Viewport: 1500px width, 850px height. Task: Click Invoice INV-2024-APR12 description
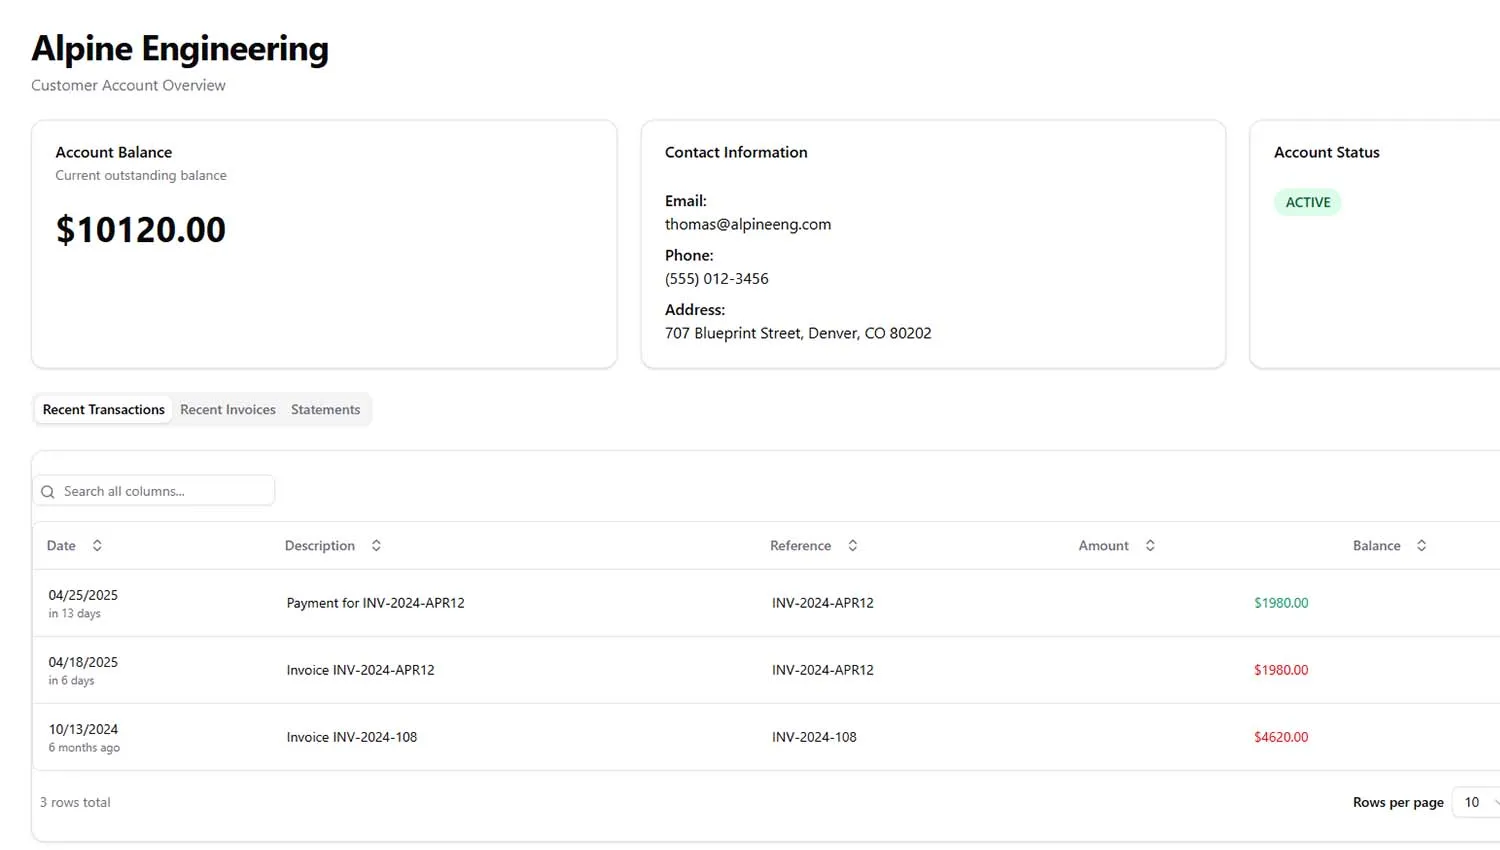(x=361, y=670)
